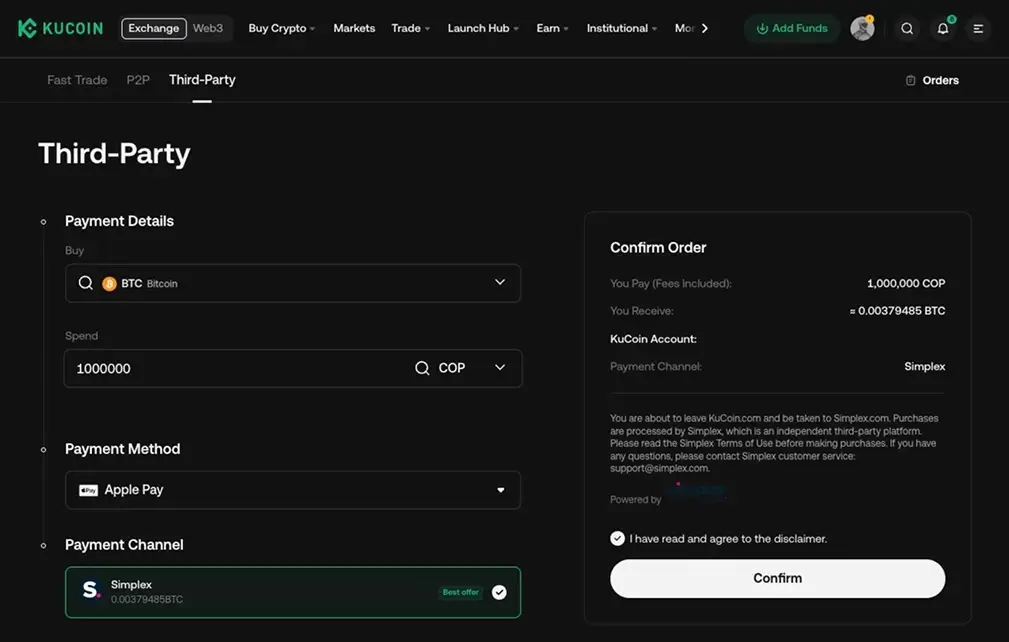This screenshot has width=1009, height=642.
Task: Click the Best offer badge on Simplex
Action: 460,591
